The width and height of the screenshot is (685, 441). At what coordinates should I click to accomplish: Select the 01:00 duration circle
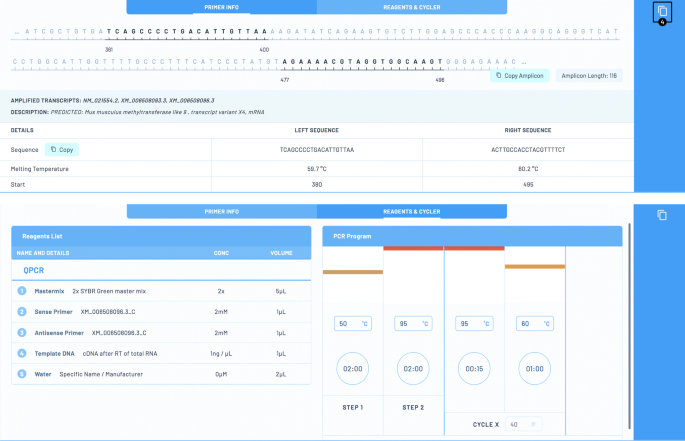click(x=534, y=368)
